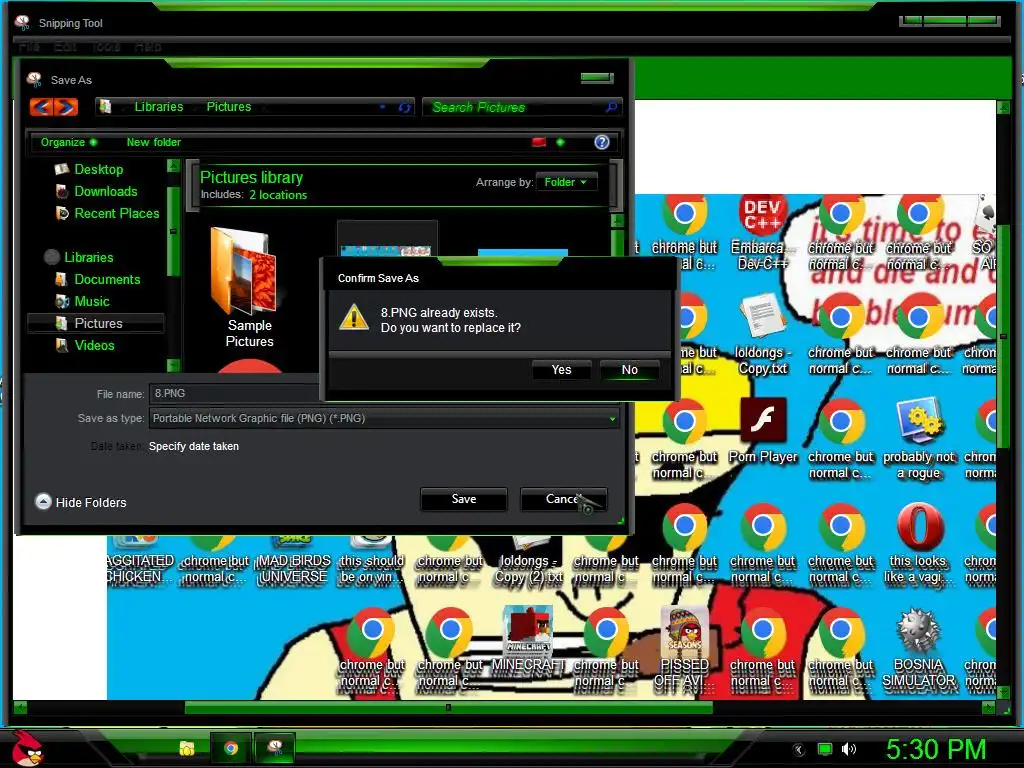
Task: Open the help question mark icon
Action: click(601, 142)
